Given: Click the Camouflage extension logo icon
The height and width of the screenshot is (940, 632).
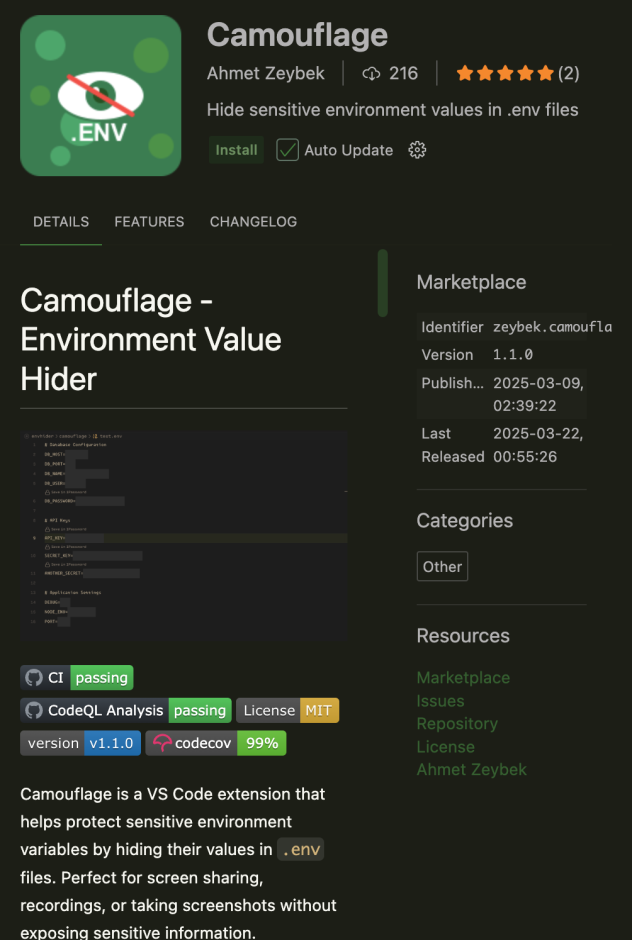Looking at the screenshot, I should tap(100, 95).
